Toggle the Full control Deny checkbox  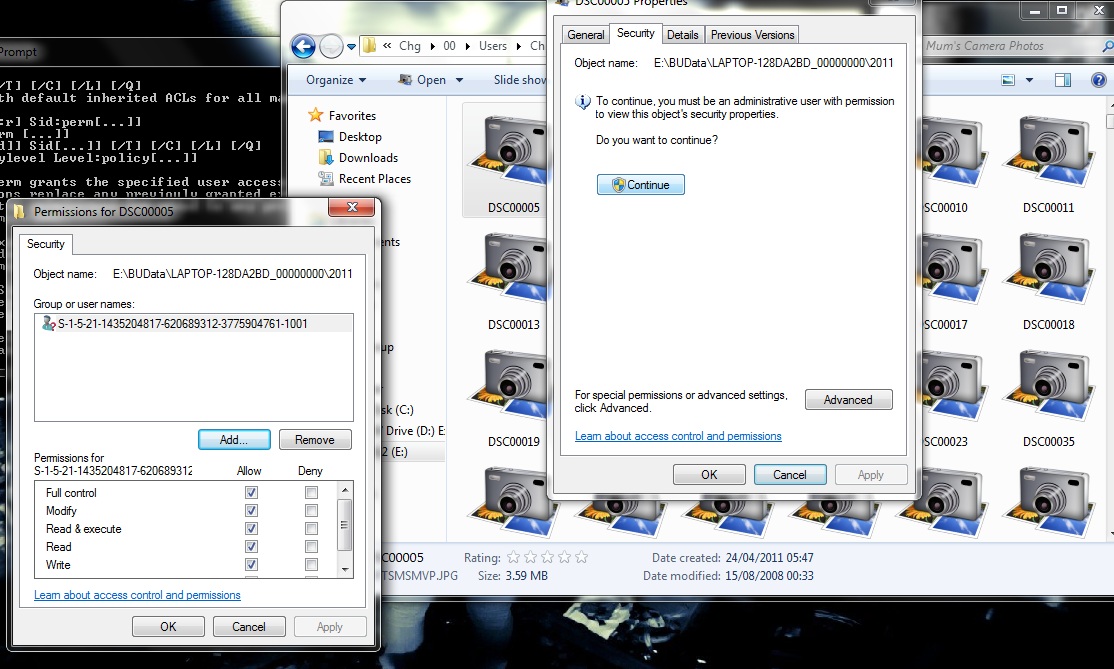[x=310, y=492]
